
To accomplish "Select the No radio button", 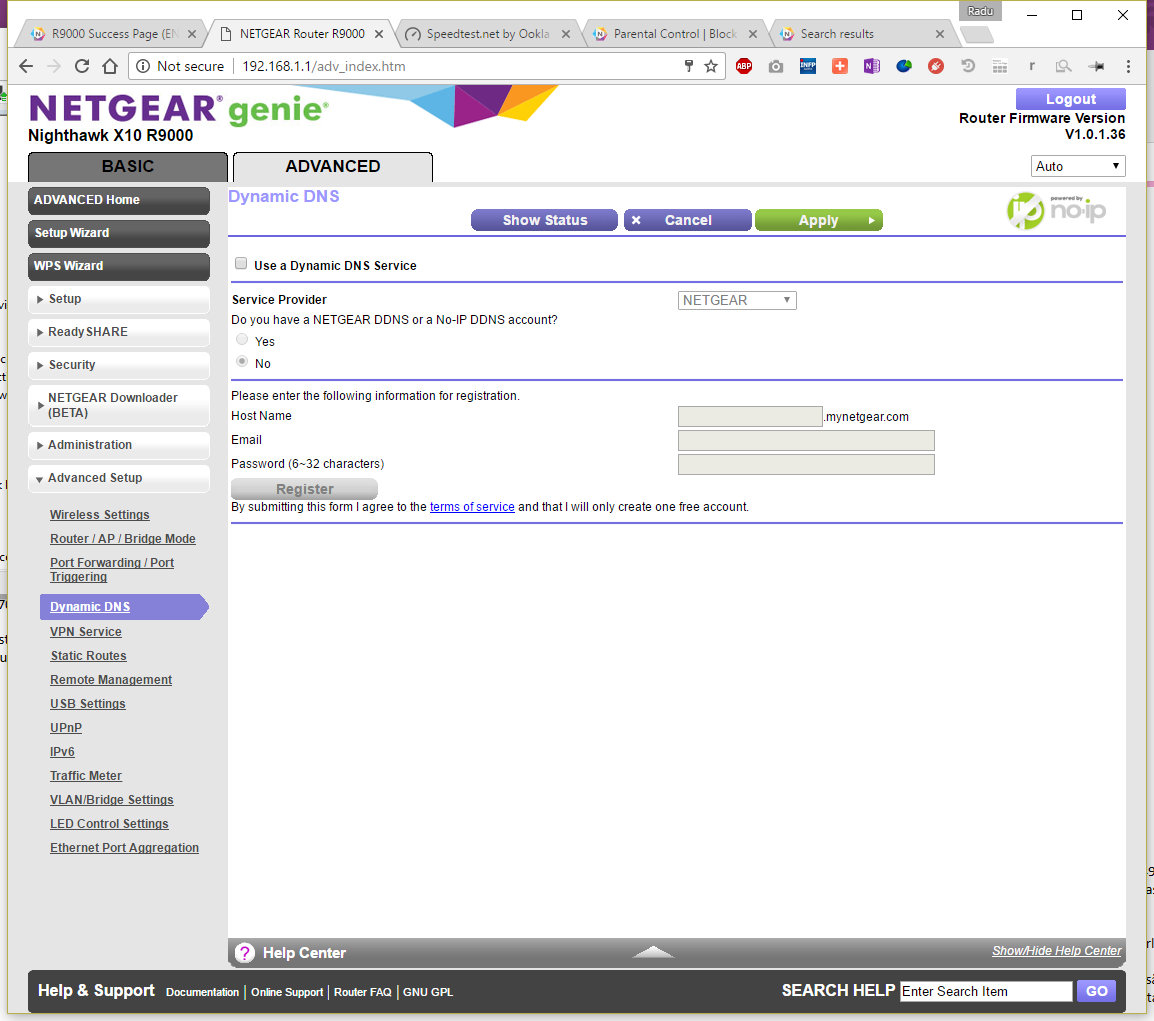I will (x=242, y=362).
